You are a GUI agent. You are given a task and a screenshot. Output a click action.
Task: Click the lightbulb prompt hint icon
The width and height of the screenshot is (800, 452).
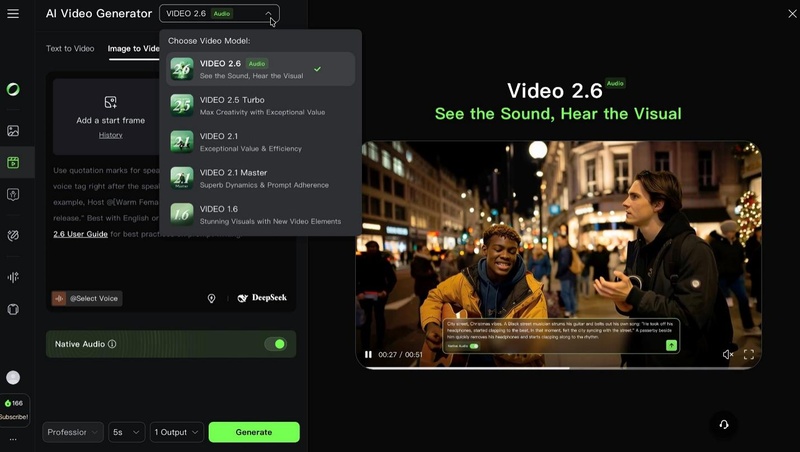211,298
